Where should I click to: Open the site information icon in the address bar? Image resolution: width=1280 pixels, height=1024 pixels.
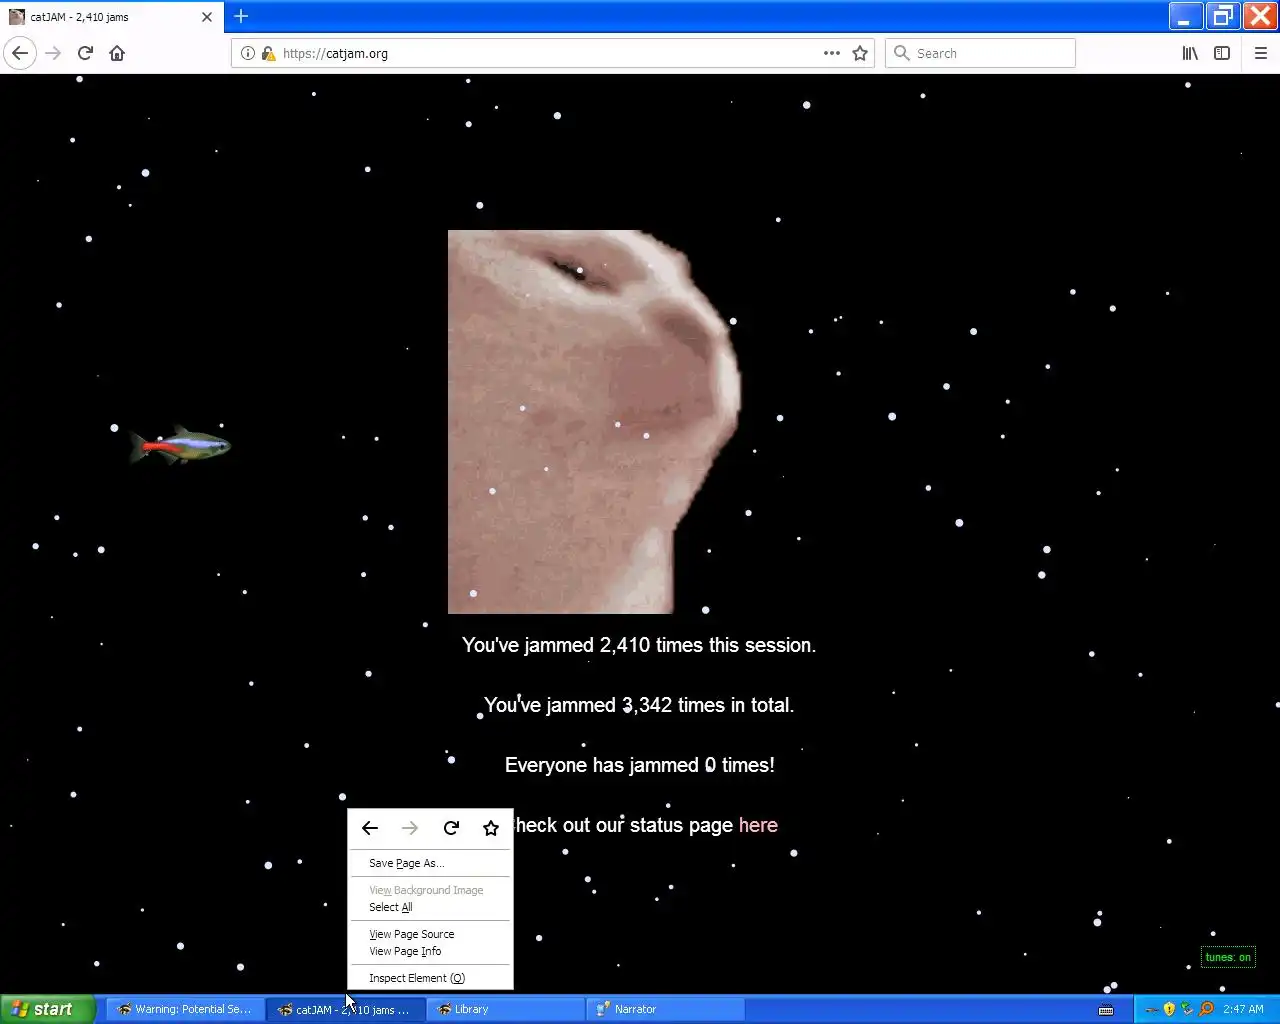point(248,53)
